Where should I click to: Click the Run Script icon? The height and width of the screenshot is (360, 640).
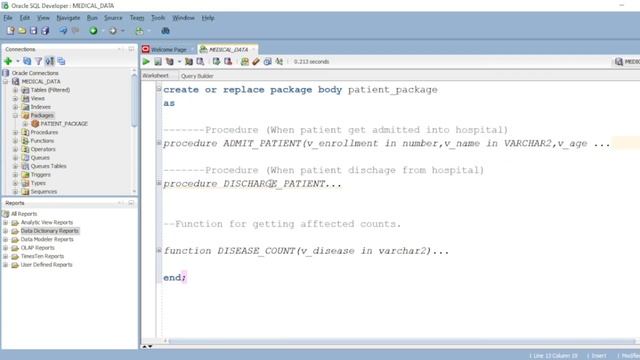coord(158,62)
